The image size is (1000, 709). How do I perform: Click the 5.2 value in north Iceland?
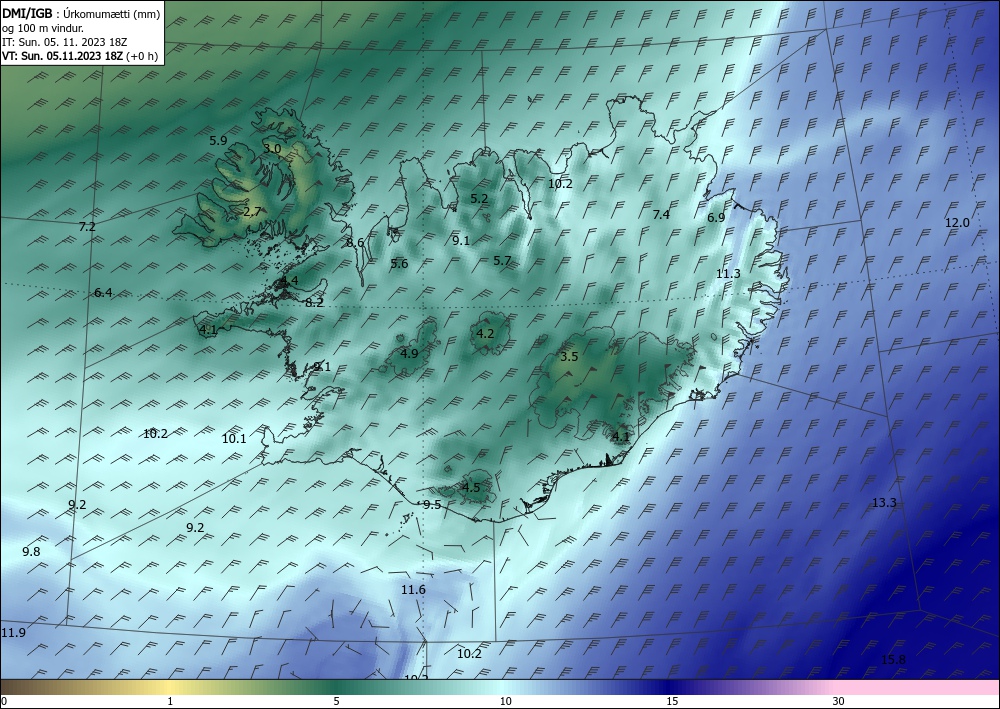coord(479,199)
